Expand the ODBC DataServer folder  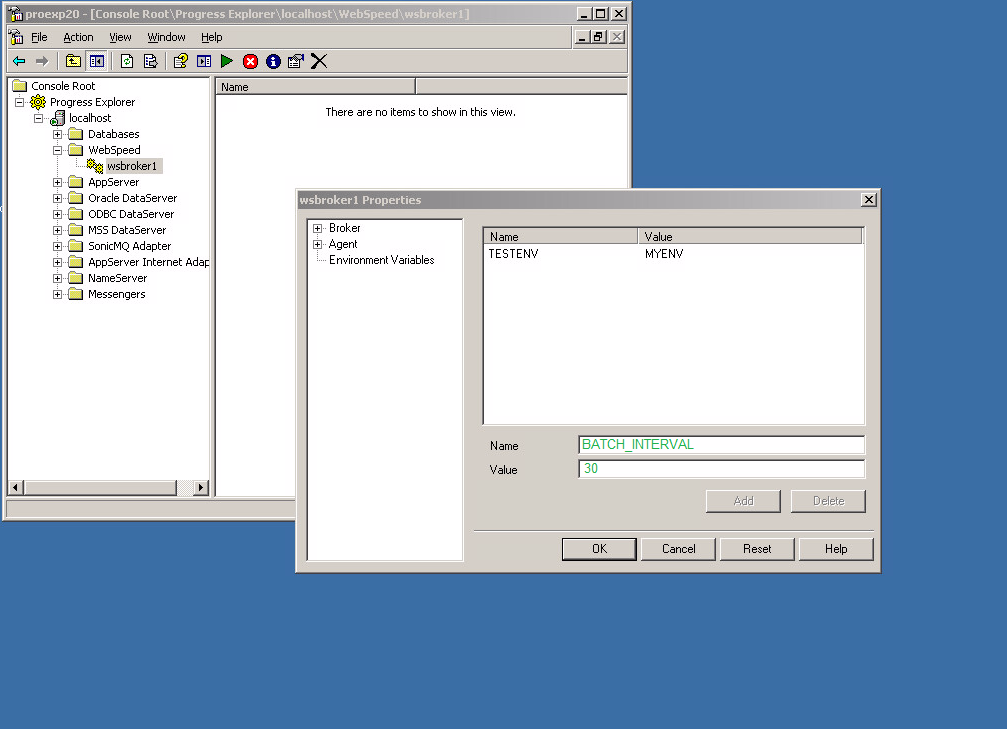57,215
